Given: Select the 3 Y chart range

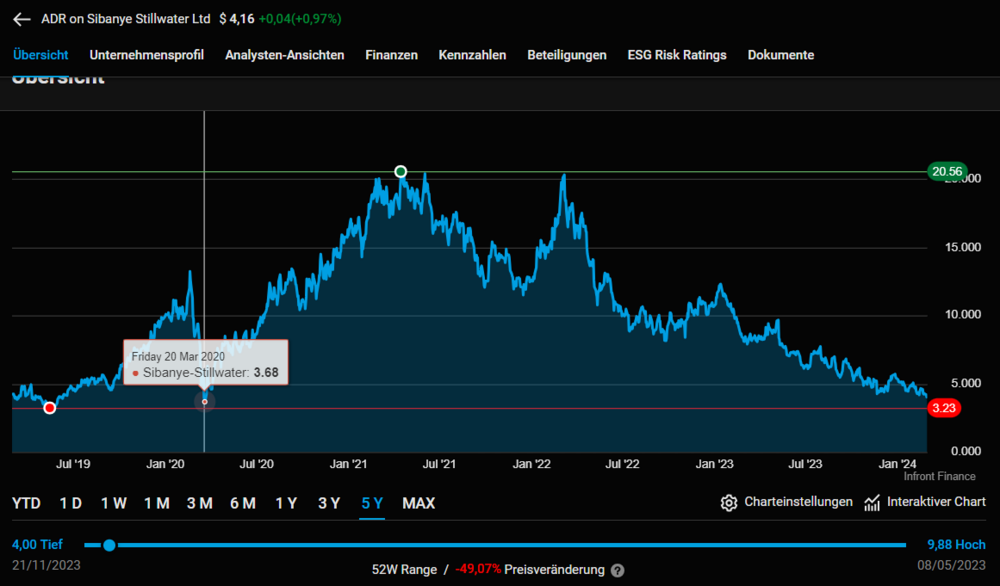Looking at the screenshot, I should point(329,504).
